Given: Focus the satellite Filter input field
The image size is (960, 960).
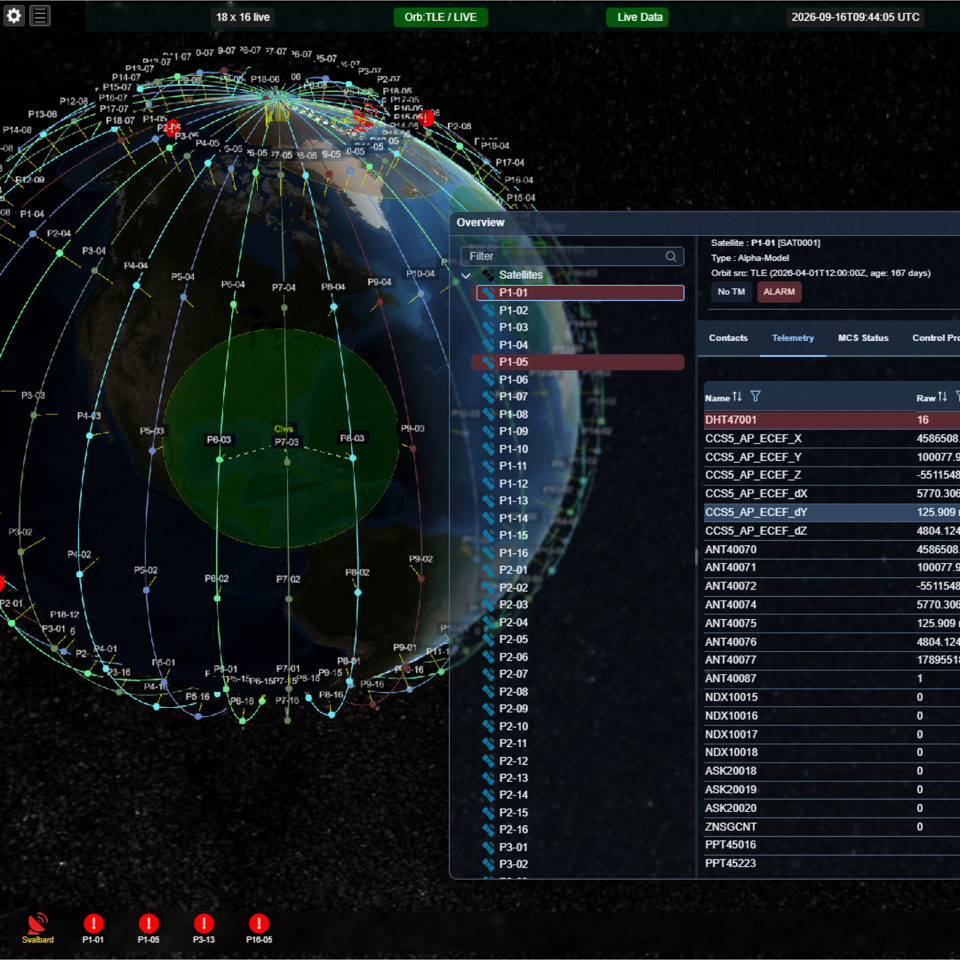Looking at the screenshot, I should [x=572, y=256].
